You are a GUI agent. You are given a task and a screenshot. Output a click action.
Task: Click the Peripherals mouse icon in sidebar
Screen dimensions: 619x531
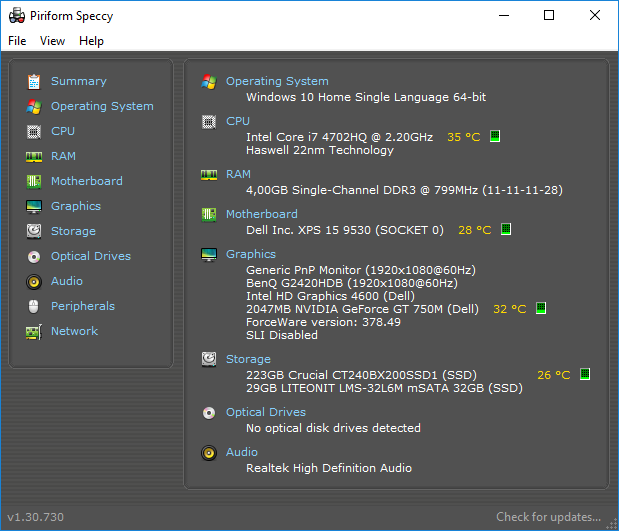[x=34, y=306]
